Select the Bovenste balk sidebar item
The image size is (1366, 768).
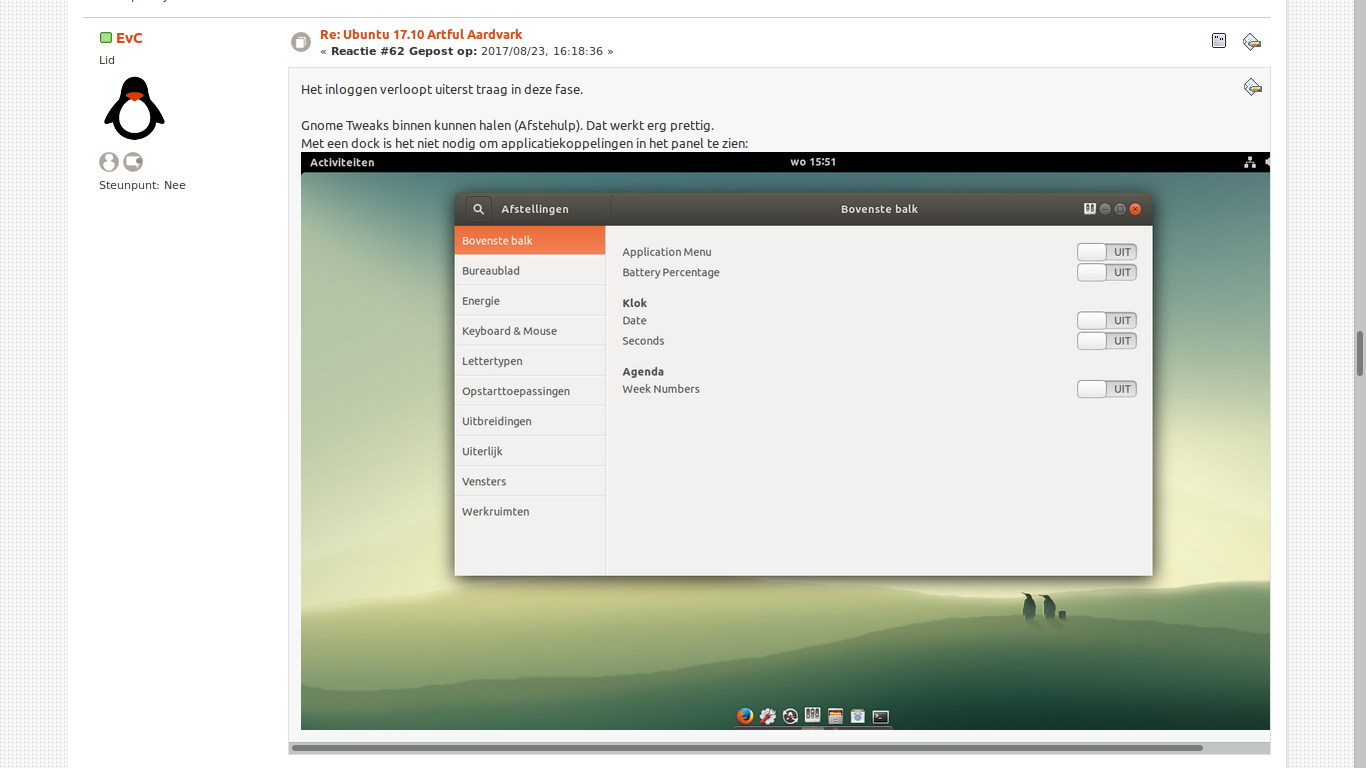pos(530,240)
